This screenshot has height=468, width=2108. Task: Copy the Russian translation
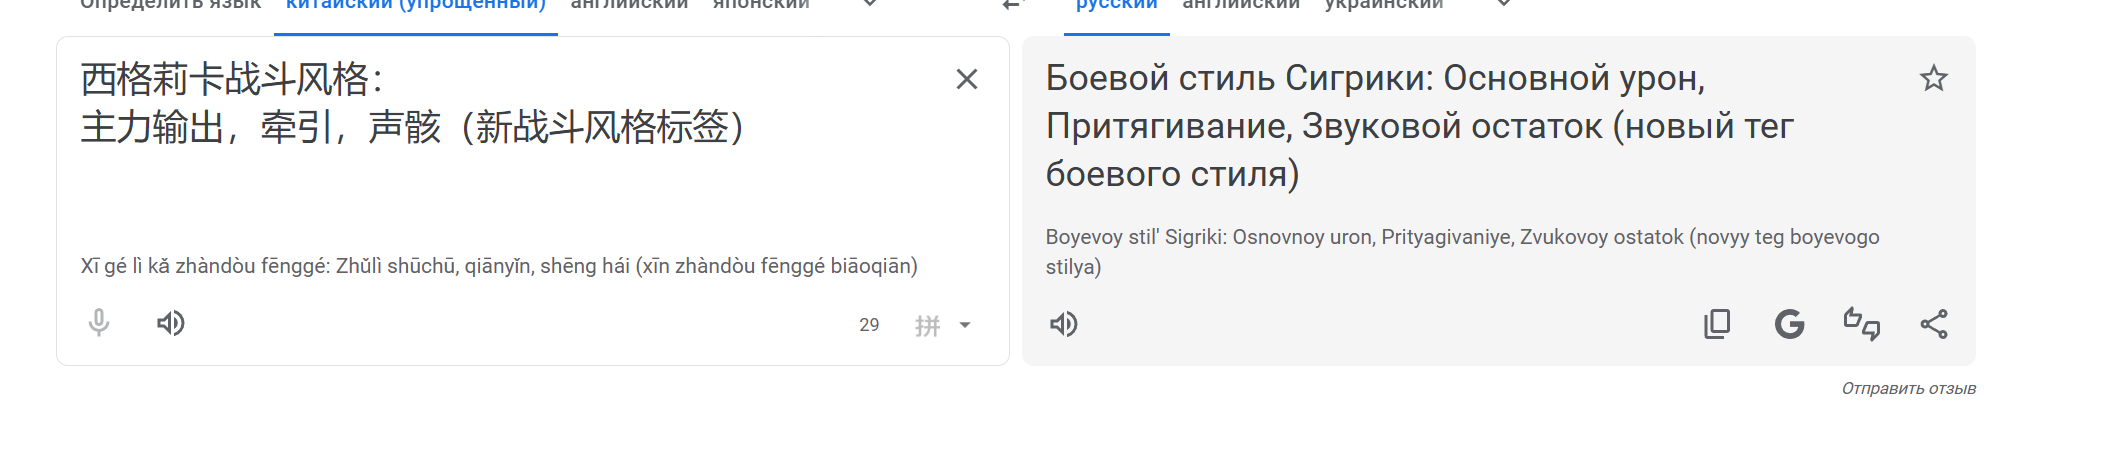click(1717, 324)
